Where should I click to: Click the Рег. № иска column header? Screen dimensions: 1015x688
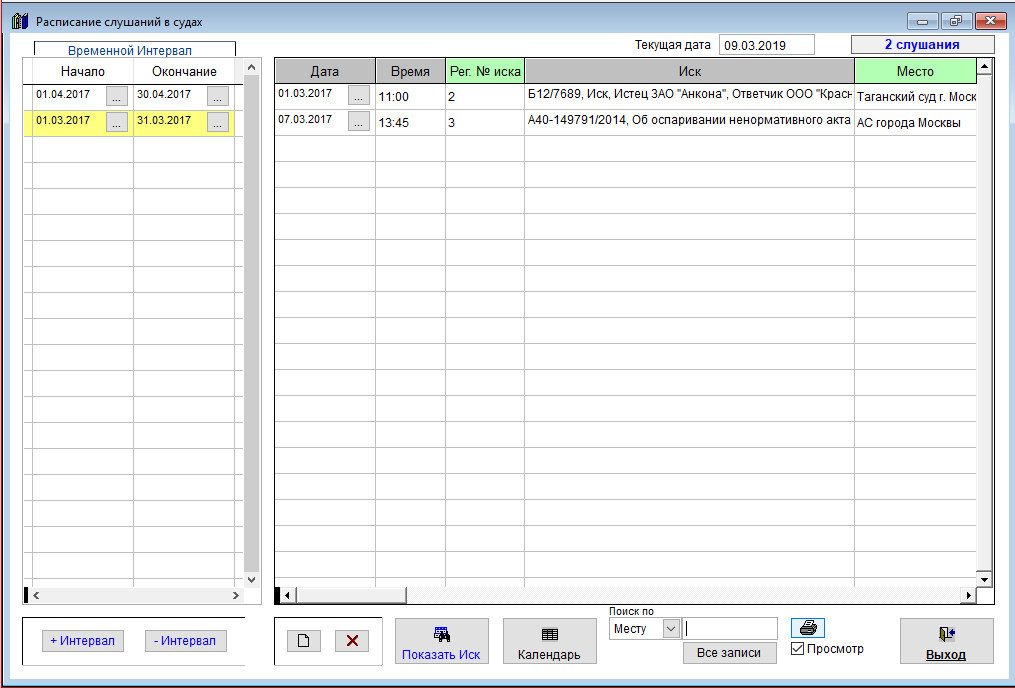485,71
